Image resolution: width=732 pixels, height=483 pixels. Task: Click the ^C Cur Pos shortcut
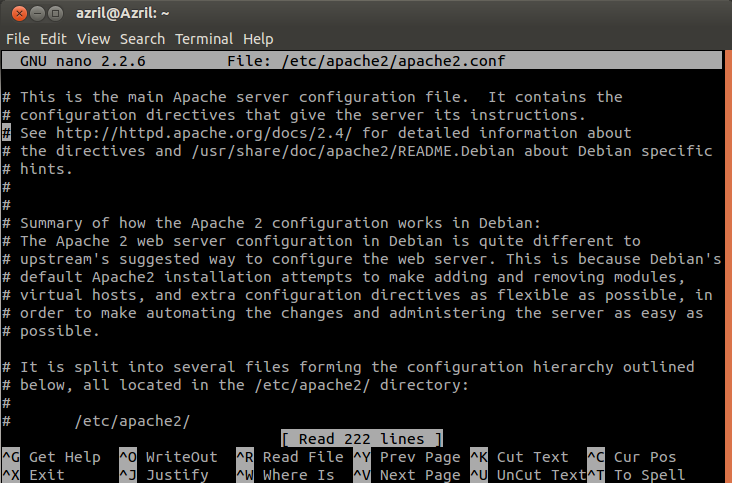click(x=632, y=457)
